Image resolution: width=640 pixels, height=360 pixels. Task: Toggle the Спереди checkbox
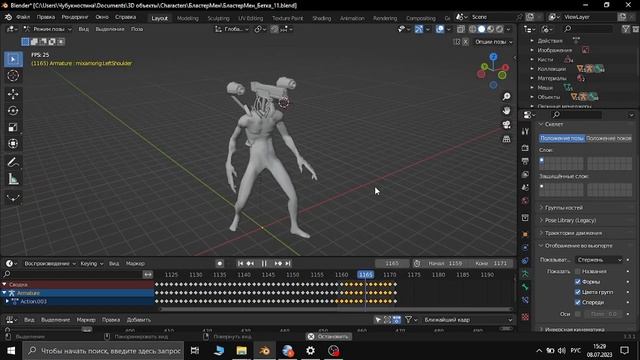(578, 302)
